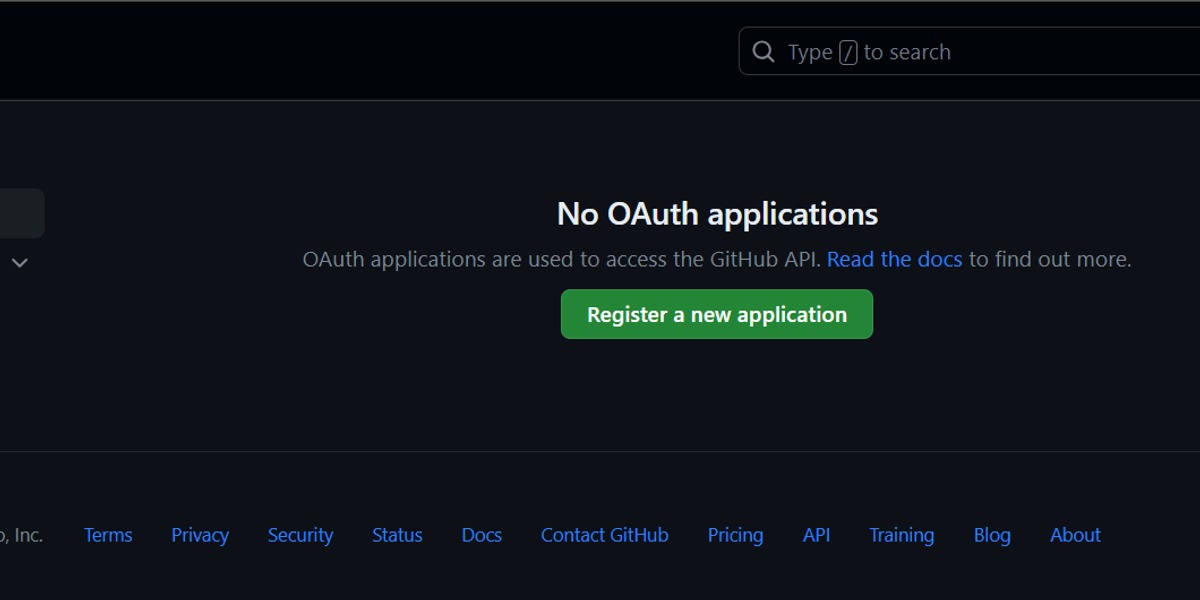
Task: Click the magnifying glass search icon
Action: pyautogui.click(x=763, y=51)
